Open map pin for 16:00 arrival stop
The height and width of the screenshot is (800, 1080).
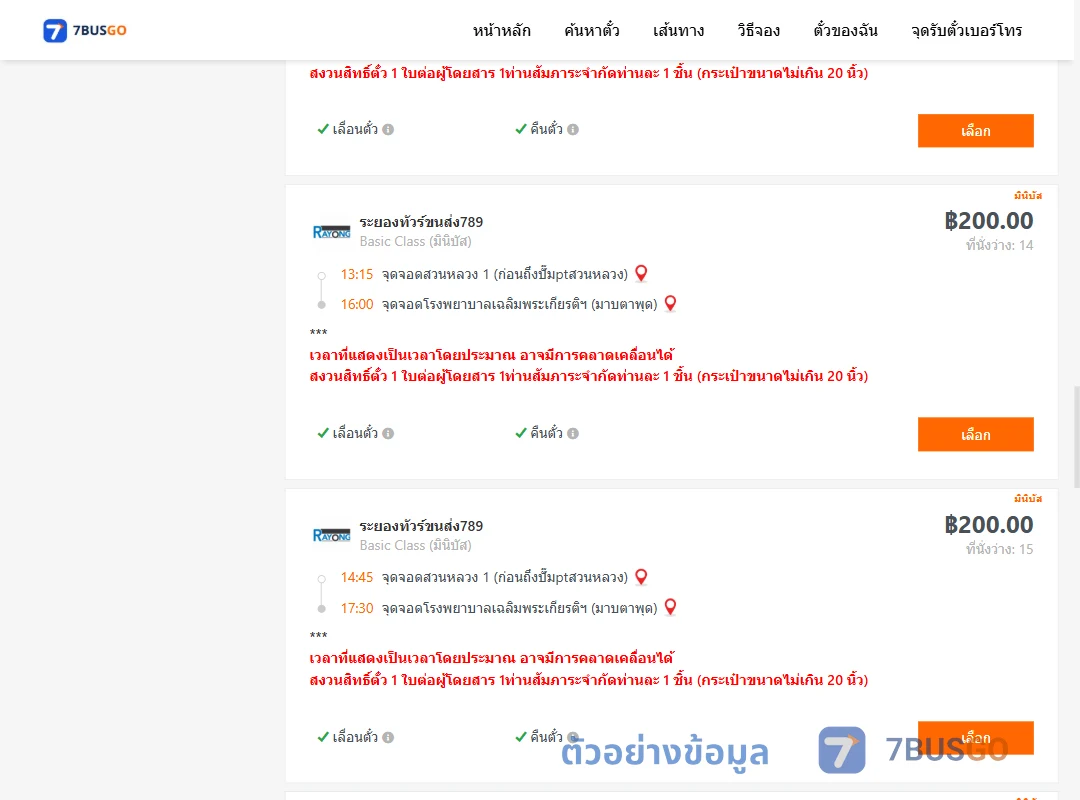tap(670, 303)
